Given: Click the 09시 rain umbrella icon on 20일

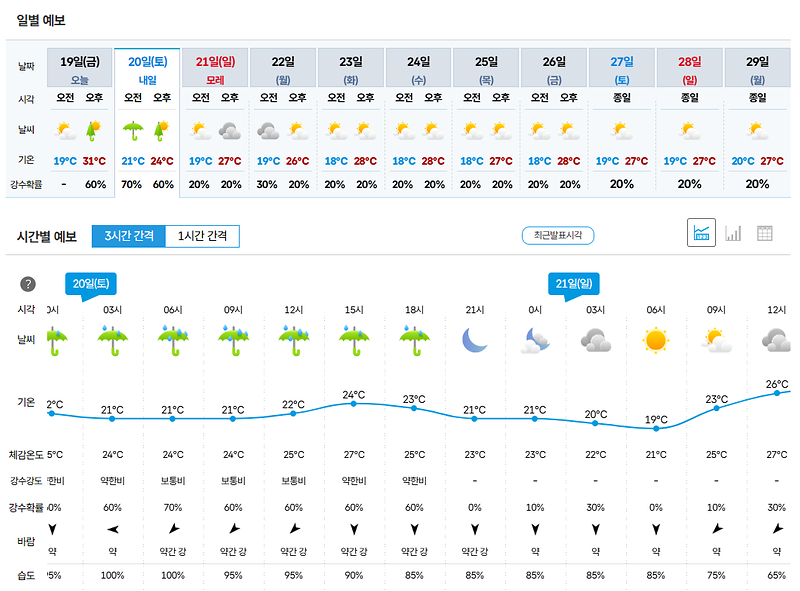Looking at the screenshot, I should tap(233, 340).
